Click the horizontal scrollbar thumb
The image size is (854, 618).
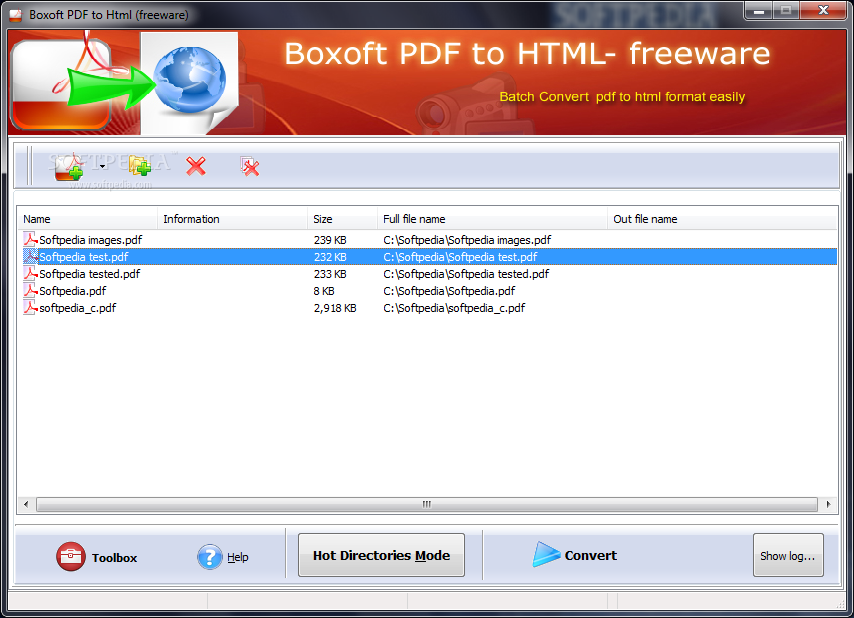click(x=427, y=504)
